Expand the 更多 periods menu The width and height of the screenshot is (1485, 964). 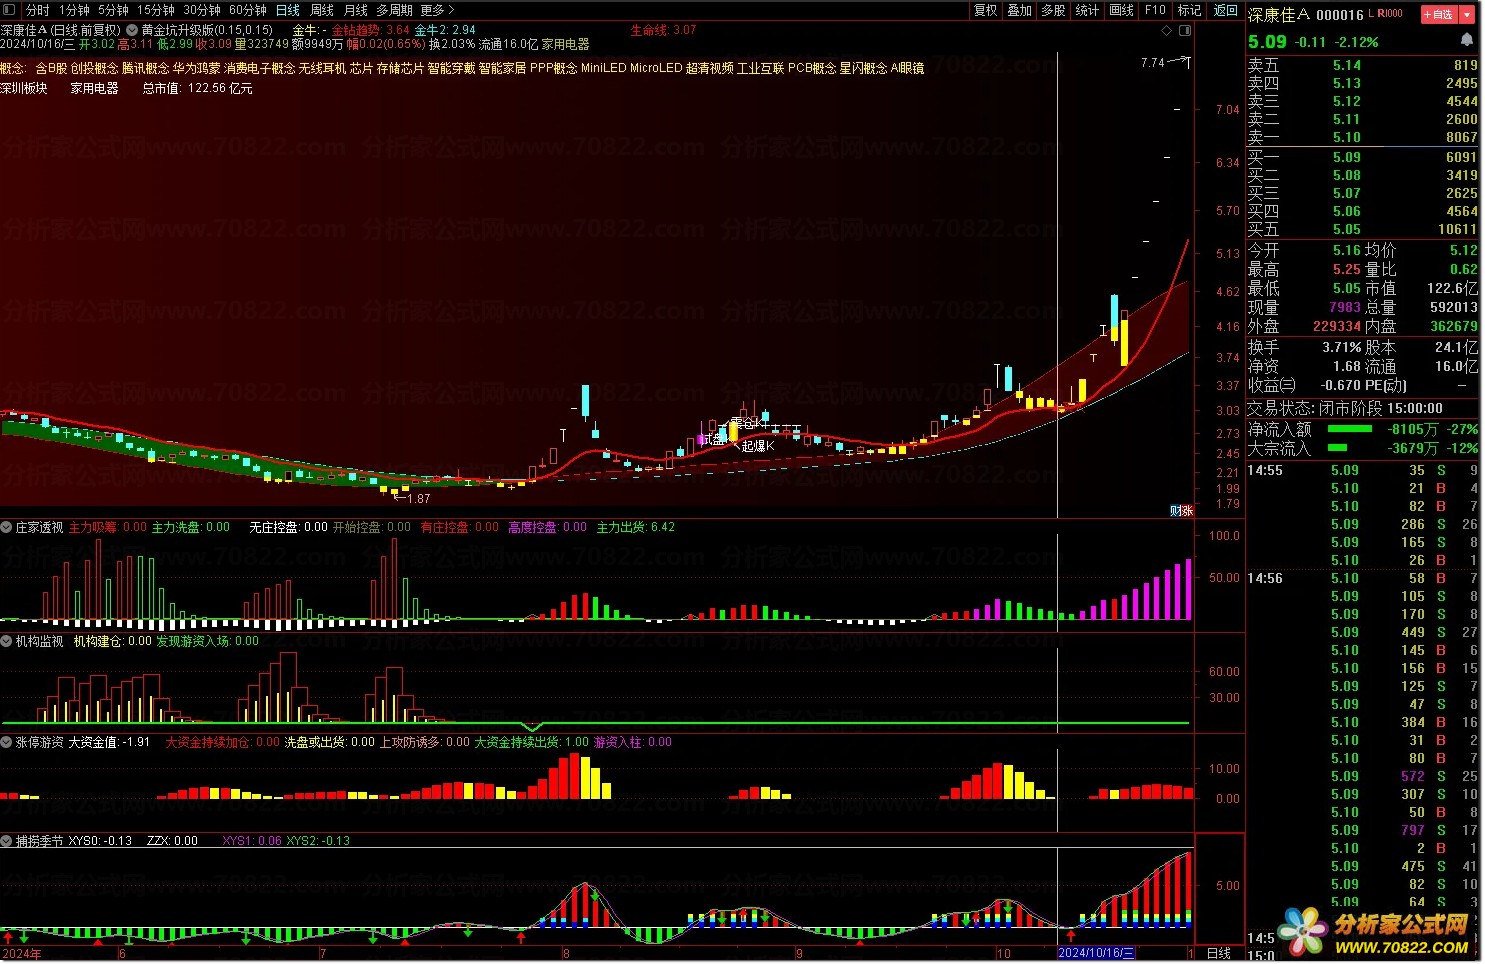pyautogui.click(x=438, y=10)
